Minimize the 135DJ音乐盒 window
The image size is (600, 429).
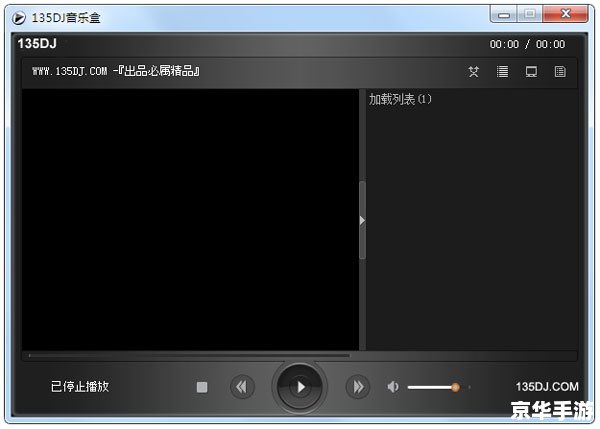pos(504,14)
